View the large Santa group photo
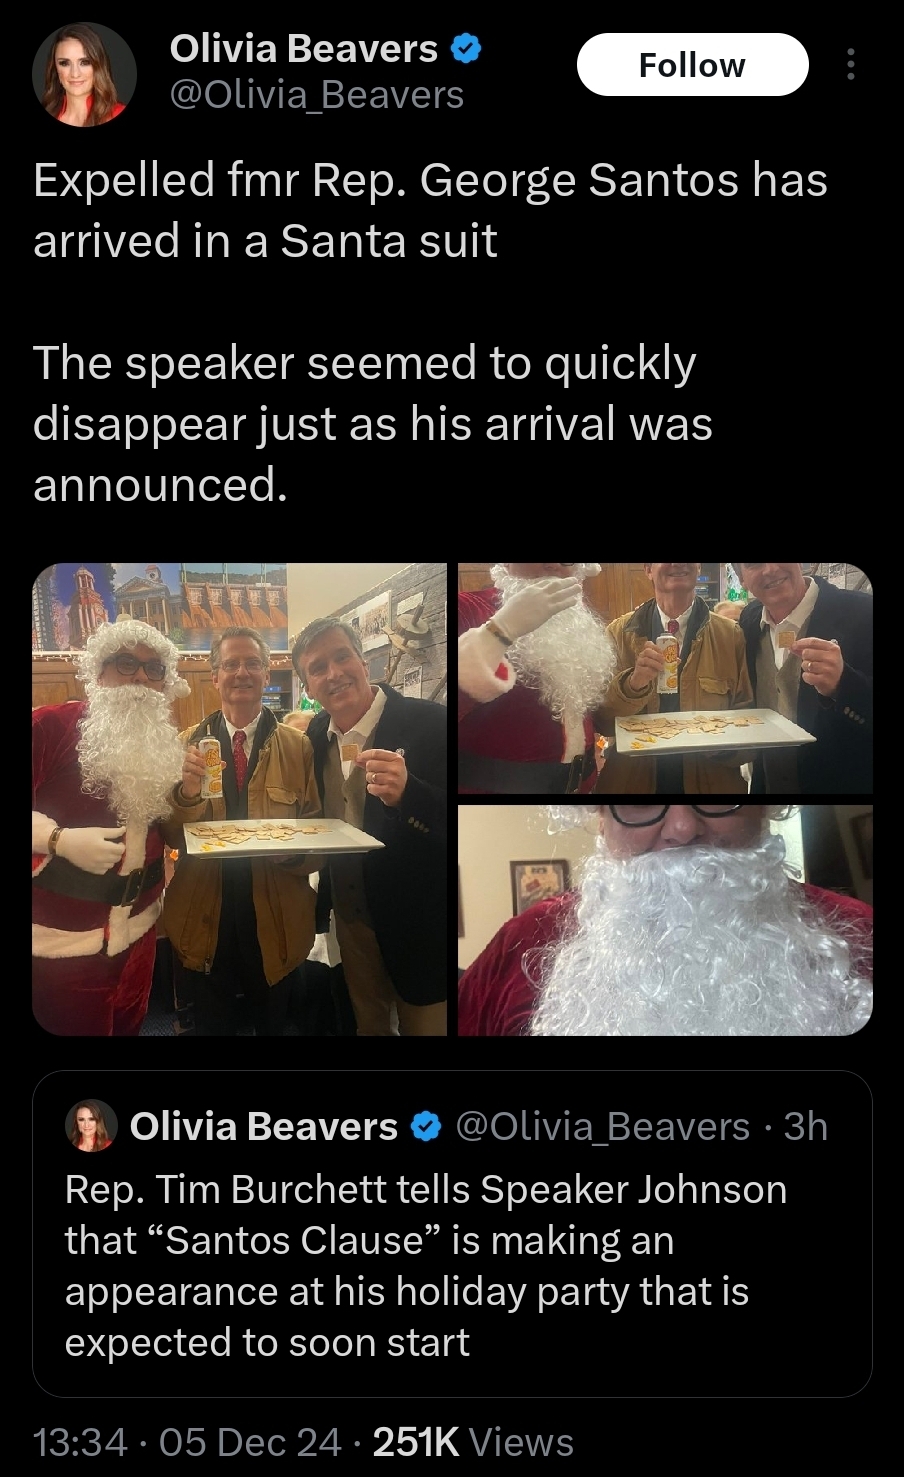Screen dimensions: 904x1477 240,799
